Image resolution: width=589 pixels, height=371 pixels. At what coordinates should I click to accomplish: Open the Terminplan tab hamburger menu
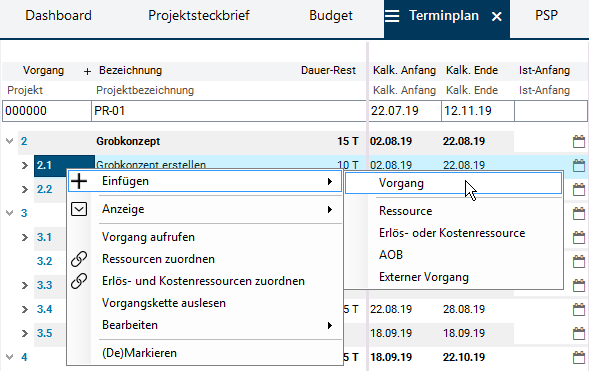(392, 16)
